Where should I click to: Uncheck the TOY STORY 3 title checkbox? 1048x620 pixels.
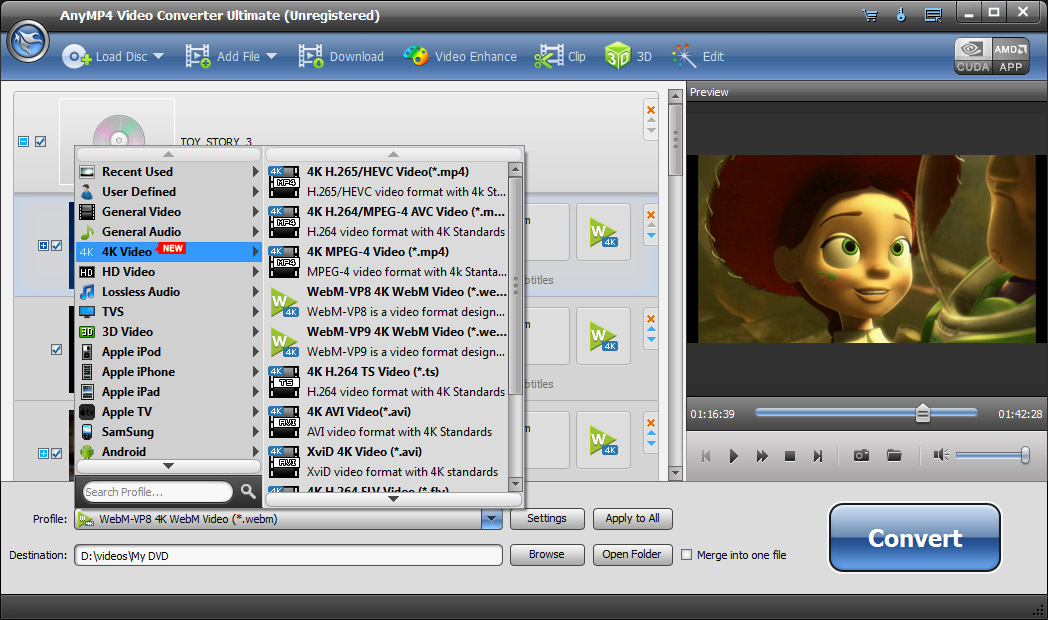click(40, 141)
